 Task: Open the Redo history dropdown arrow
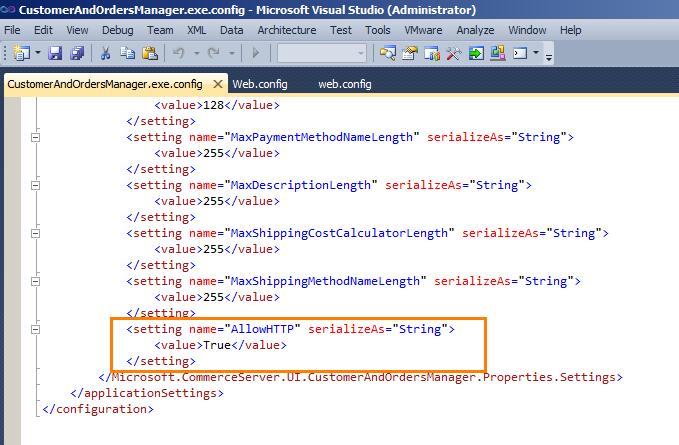coord(232,53)
